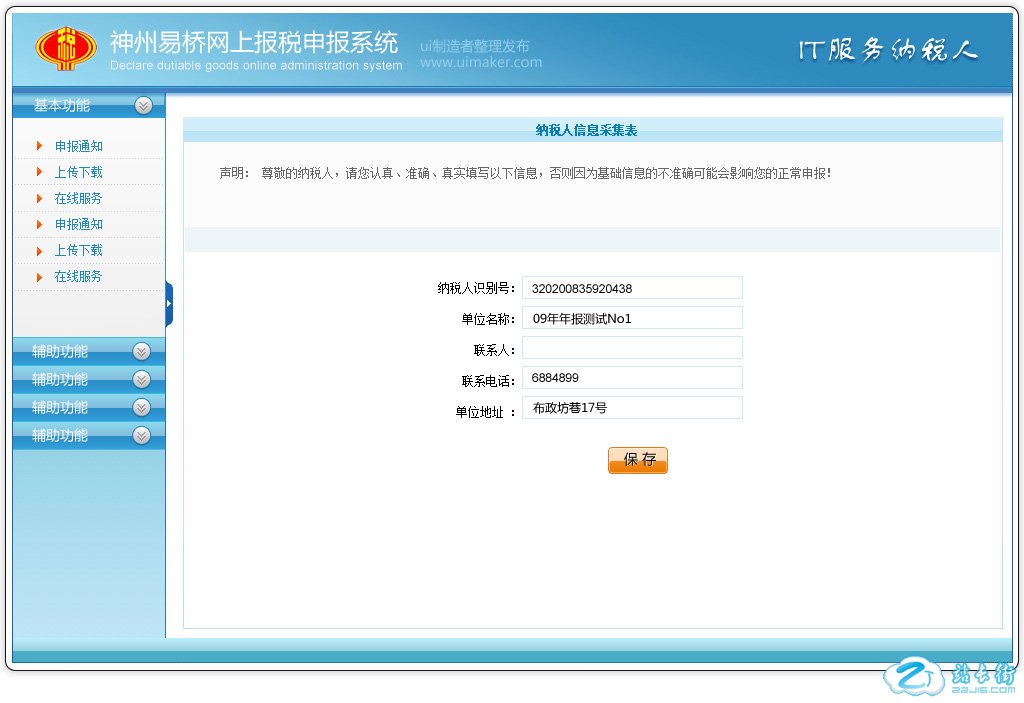Click the www.uimaker.com header link

point(481,62)
